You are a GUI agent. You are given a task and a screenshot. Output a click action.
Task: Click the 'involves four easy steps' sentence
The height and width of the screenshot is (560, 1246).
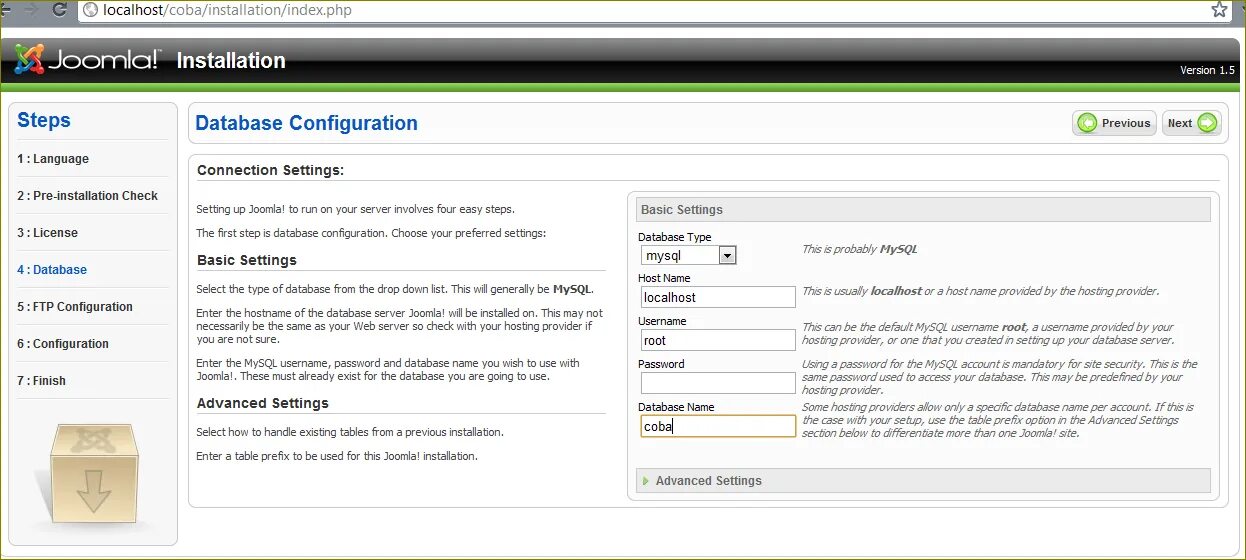coord(356,209)
